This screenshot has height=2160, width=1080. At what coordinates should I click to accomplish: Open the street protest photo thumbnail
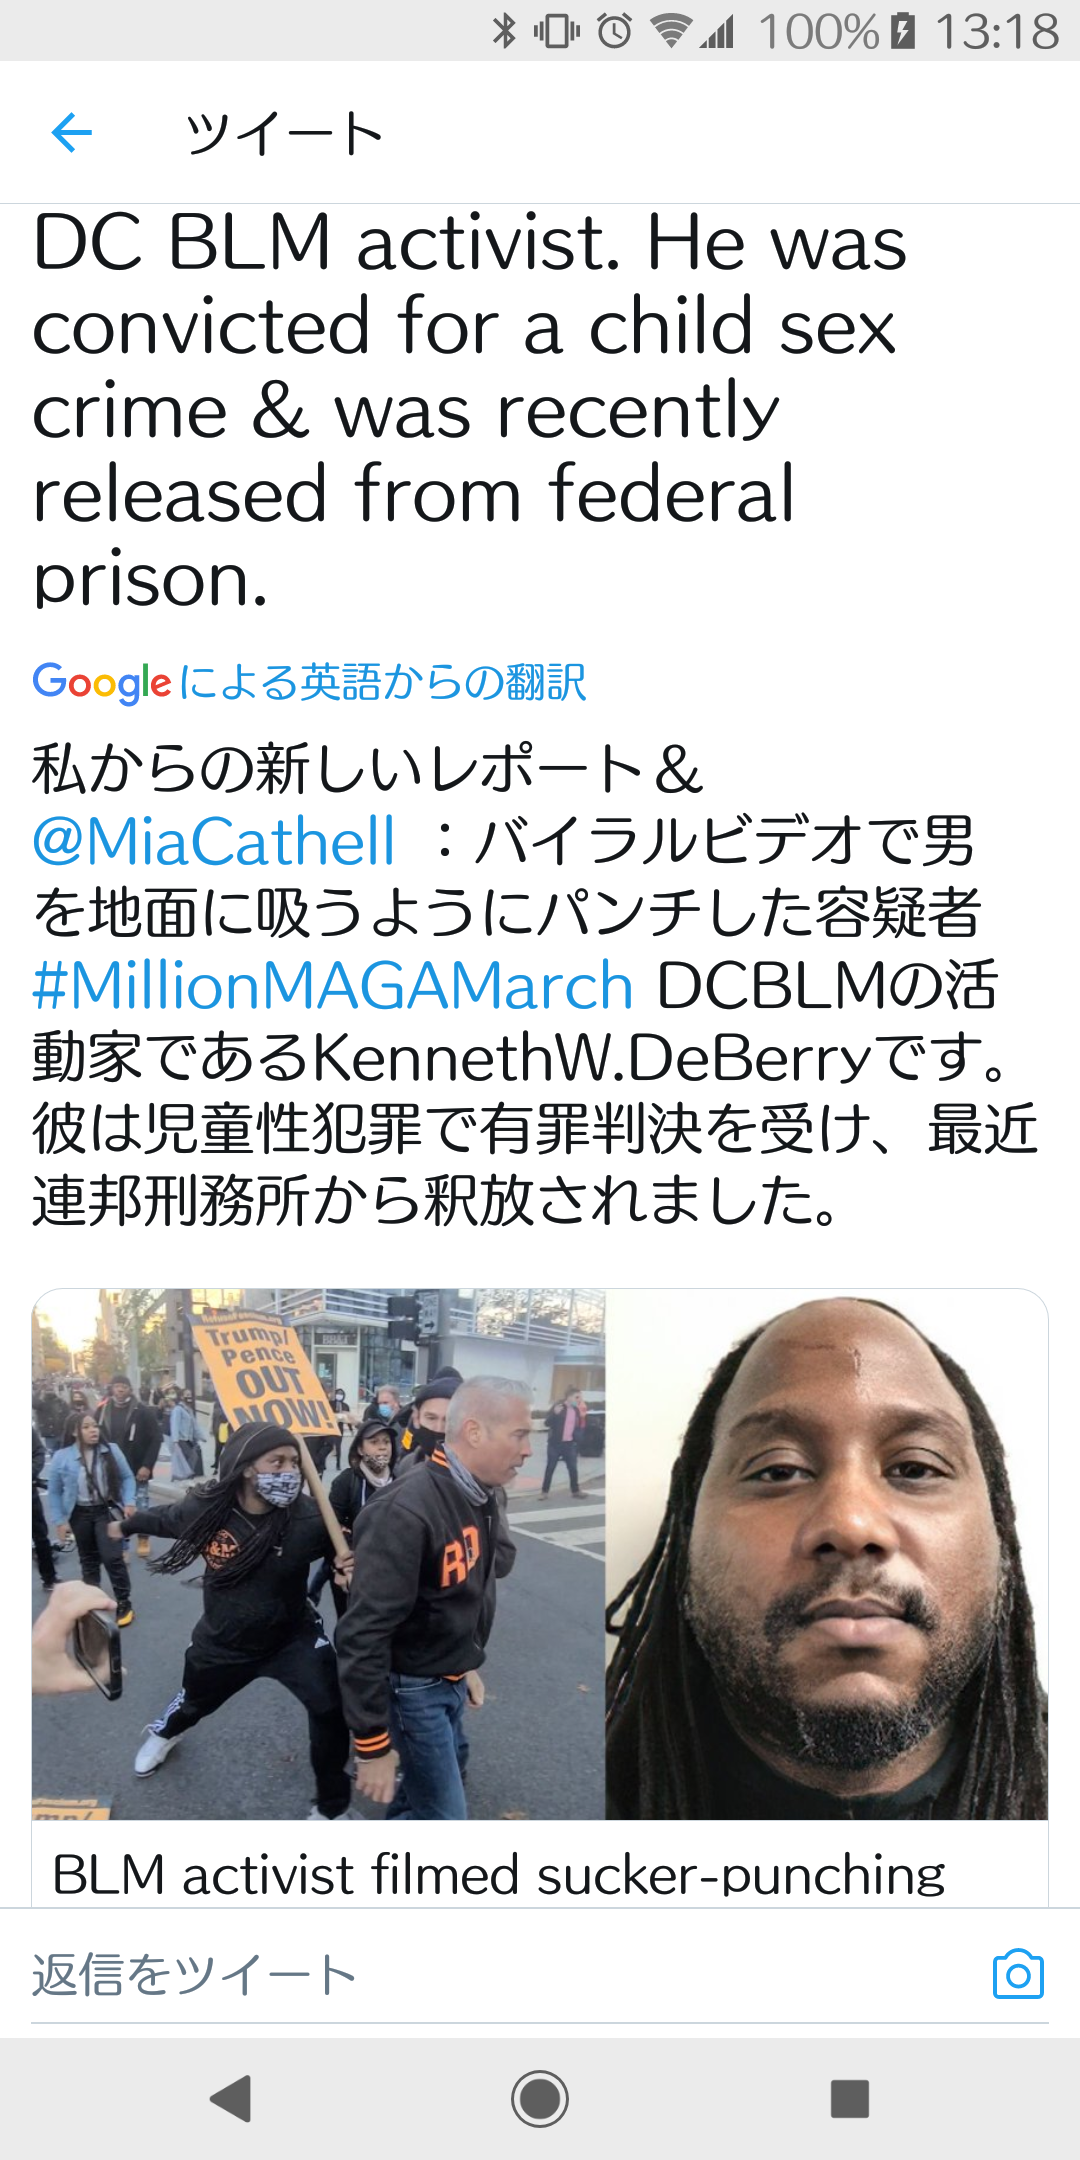click(x=319, y=1554)
